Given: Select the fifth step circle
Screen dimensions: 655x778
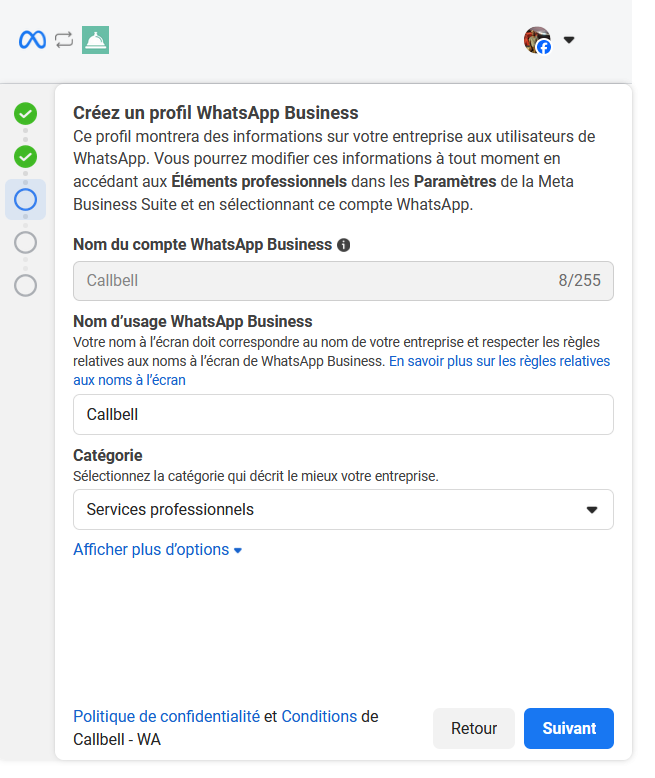Looking at the screenshot, I should coord(25,285).
